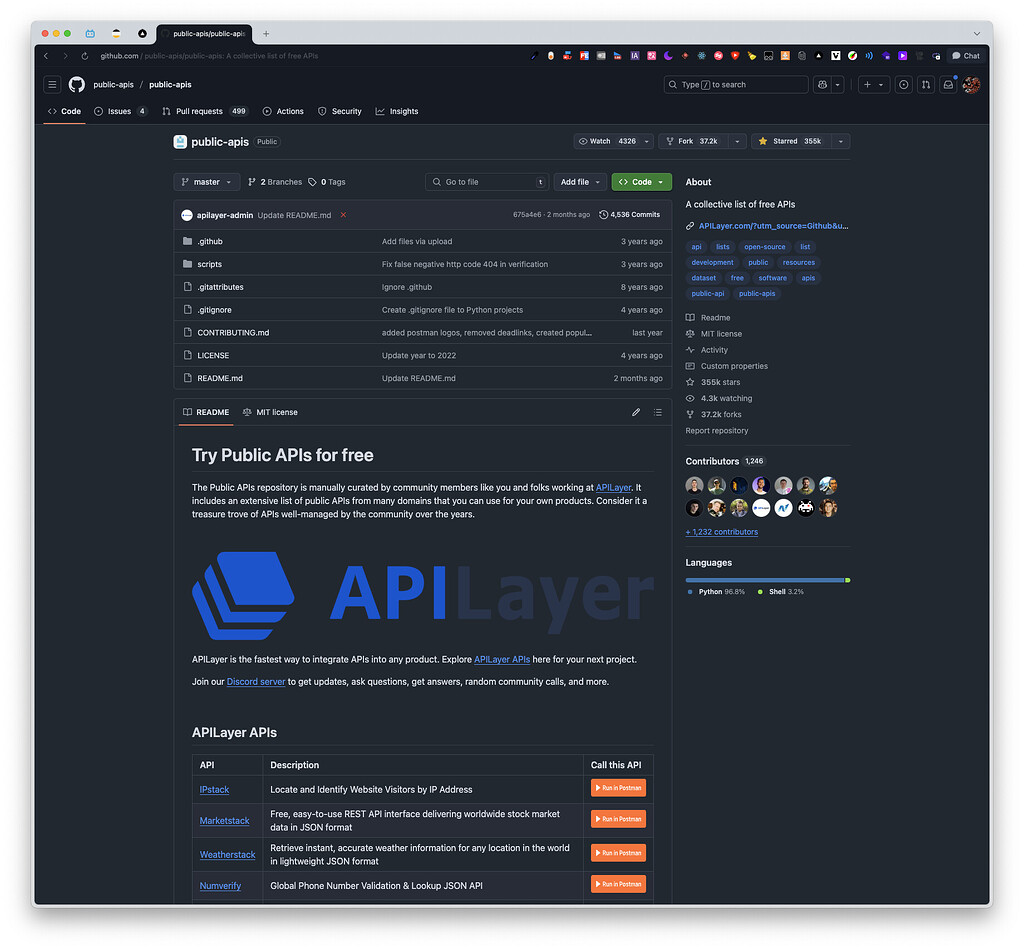1024x949 pixels.
Task: Open the LICENSE file
Action: [x=213, y=356]
